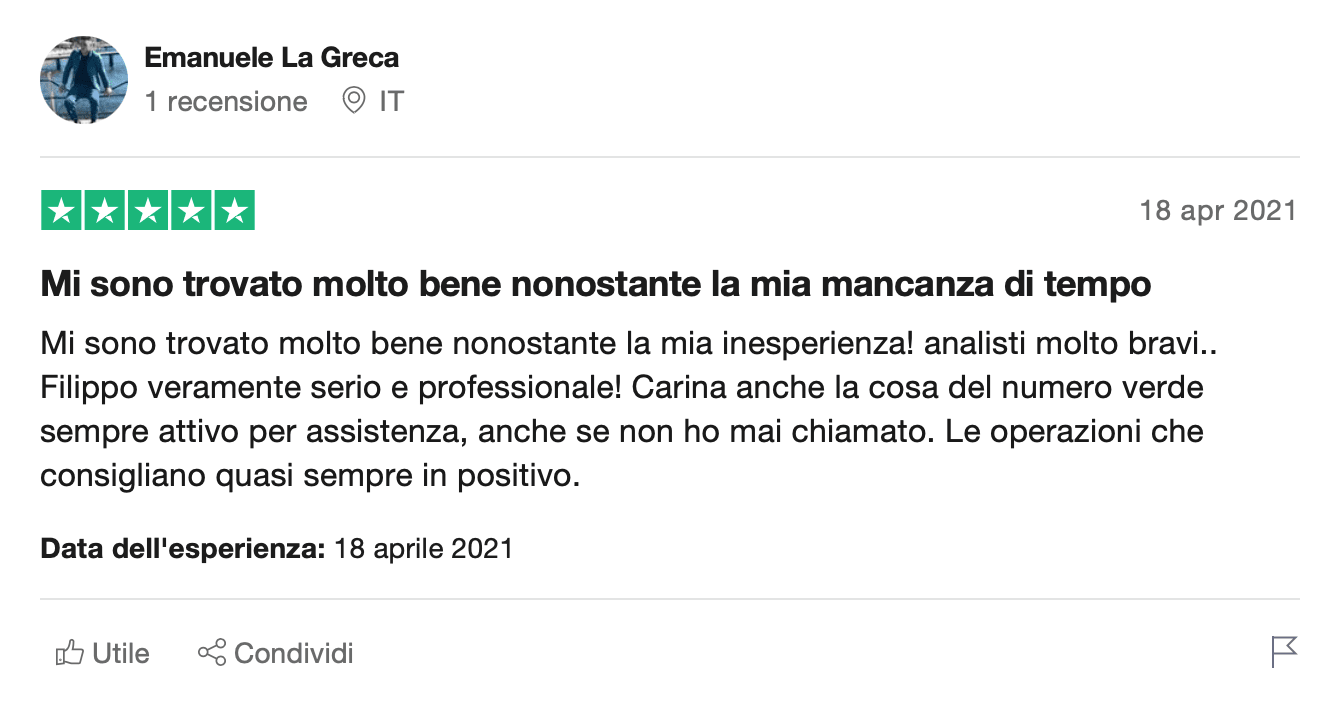Screen dimensions: 1338x702
Task: Open the reviewer name Emanuele La Greca
Action: pos(271,58)
